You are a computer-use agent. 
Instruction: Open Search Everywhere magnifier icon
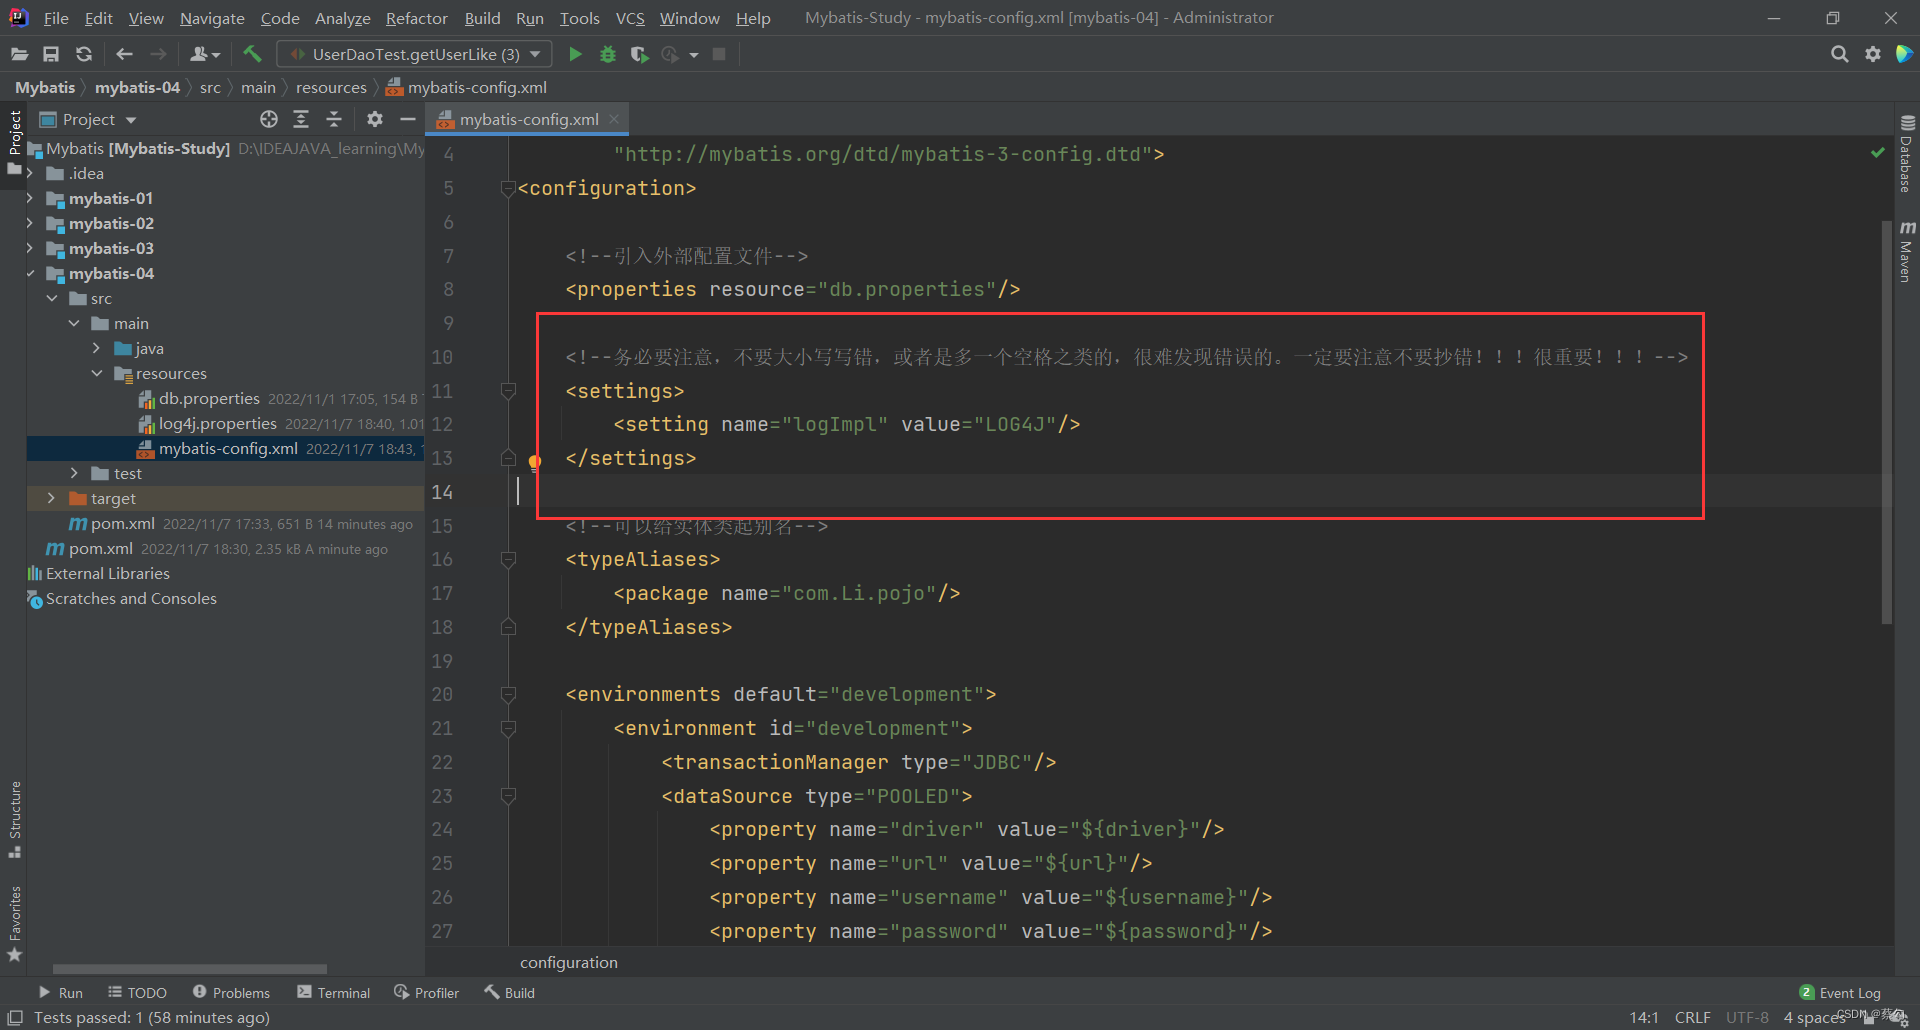1839,54
